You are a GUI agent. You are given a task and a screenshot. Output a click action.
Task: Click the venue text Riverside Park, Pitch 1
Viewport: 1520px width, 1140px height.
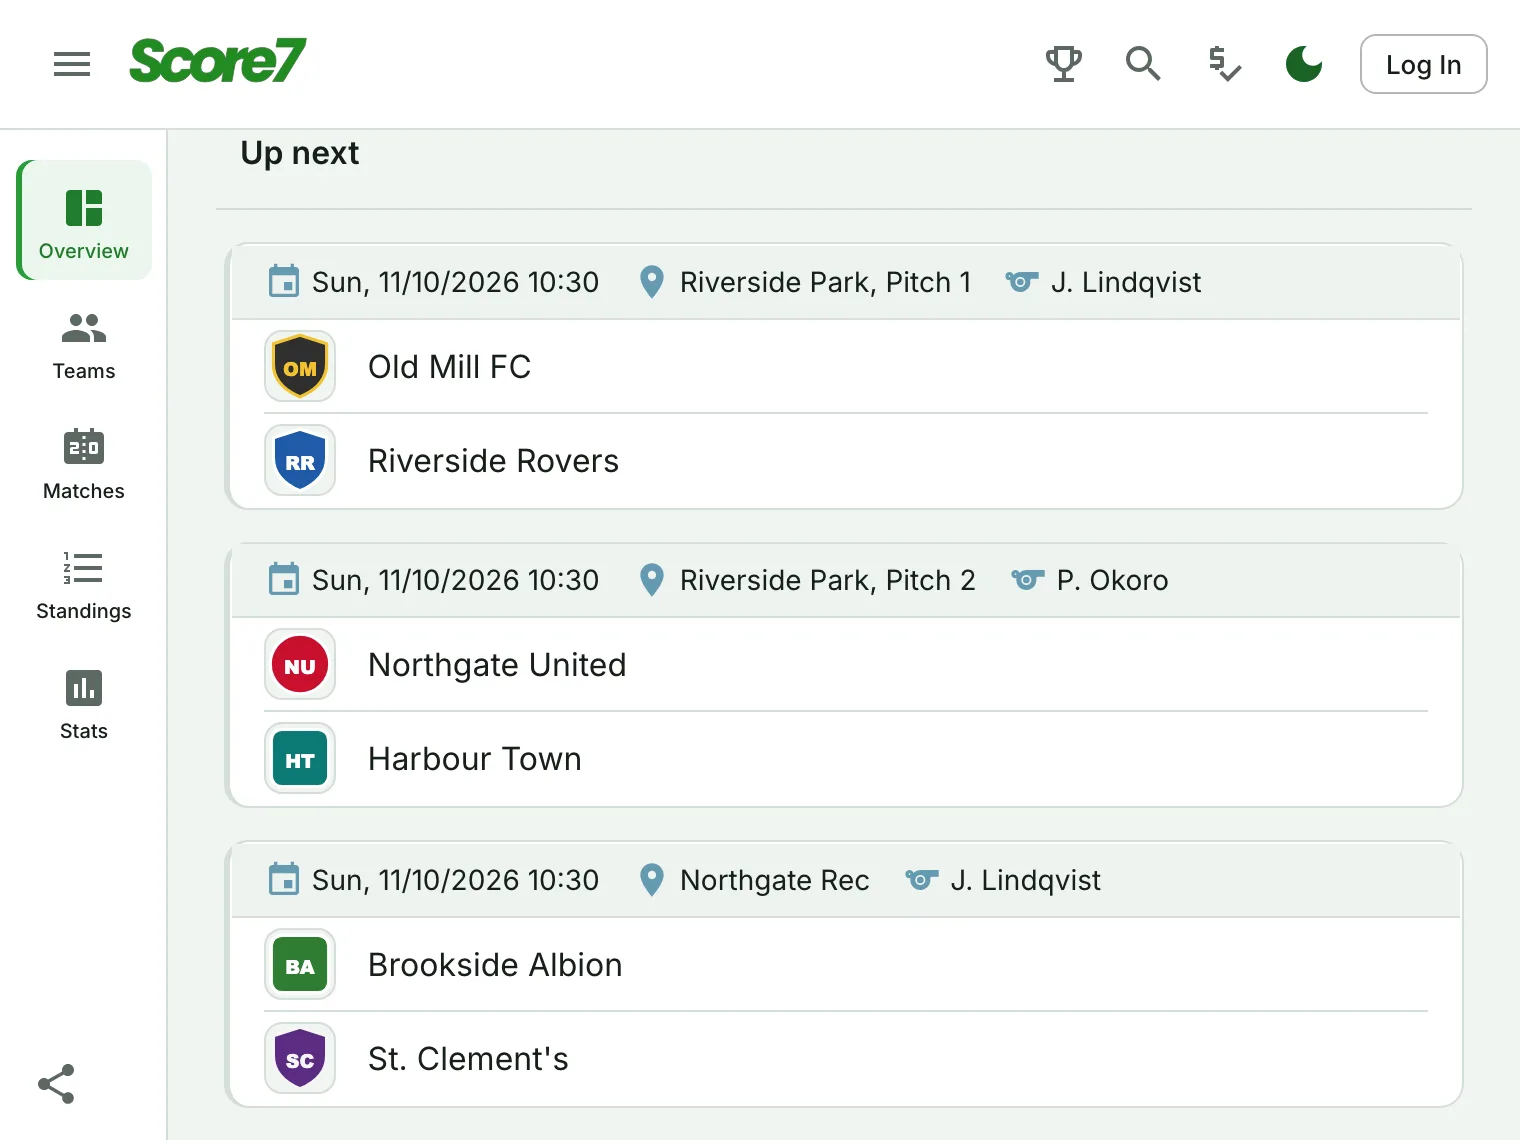tap(825, 282)
